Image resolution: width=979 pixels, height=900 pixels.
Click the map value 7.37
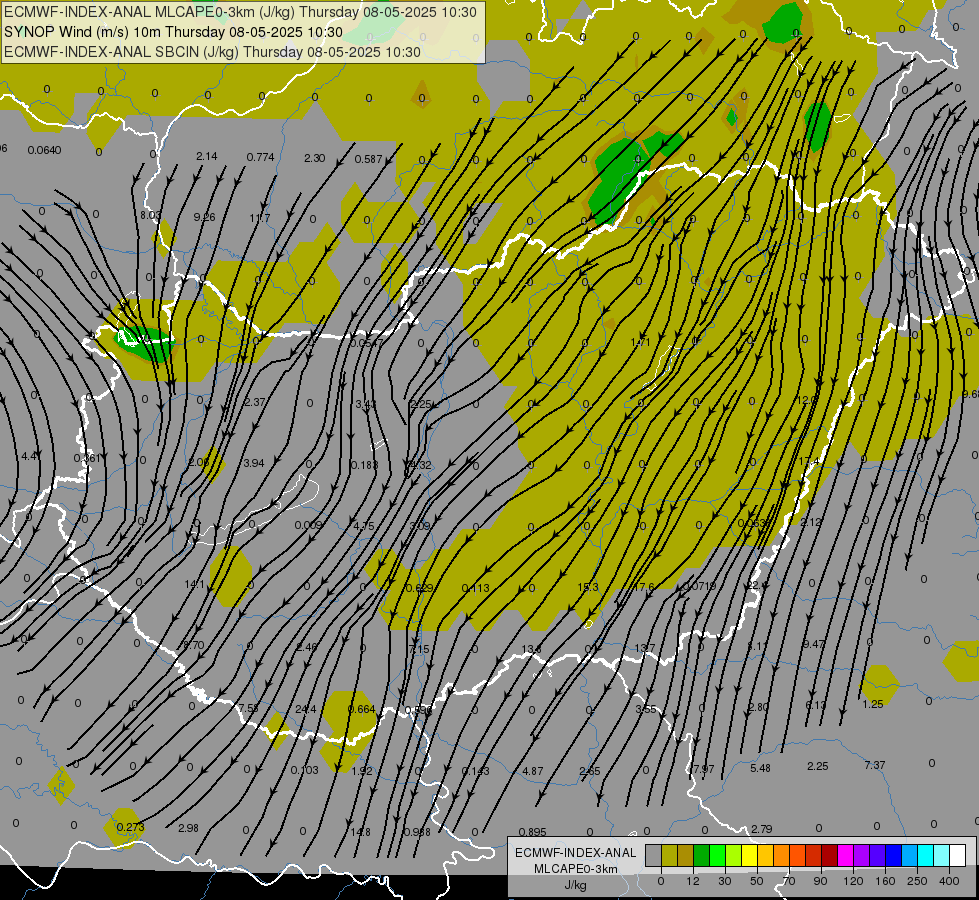[x=874, y=765]
